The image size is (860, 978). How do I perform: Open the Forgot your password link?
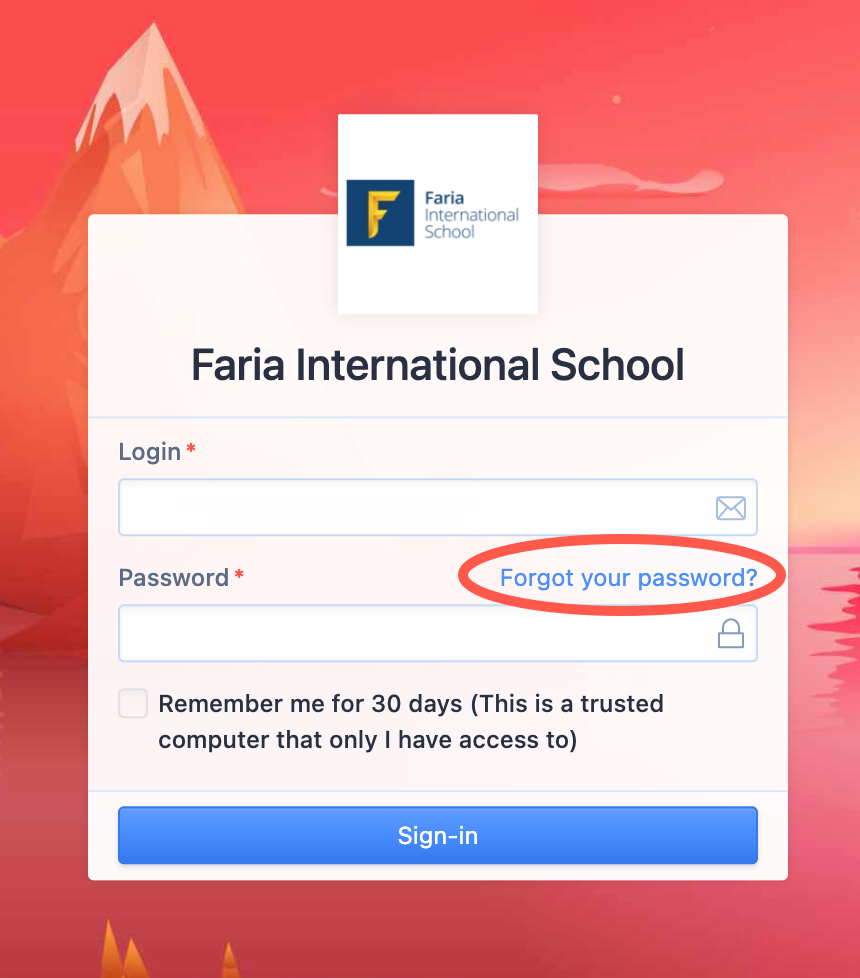[628, 577]
